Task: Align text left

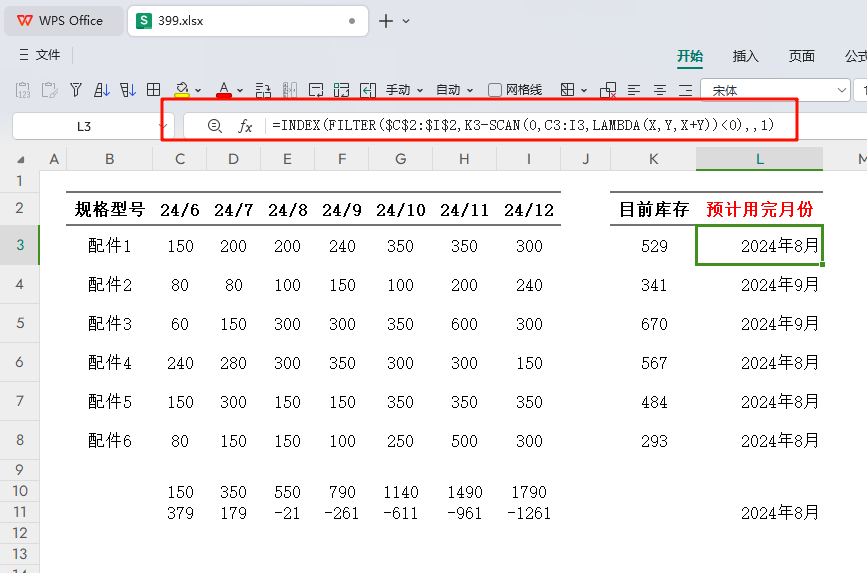Action: tap(634, 90)
